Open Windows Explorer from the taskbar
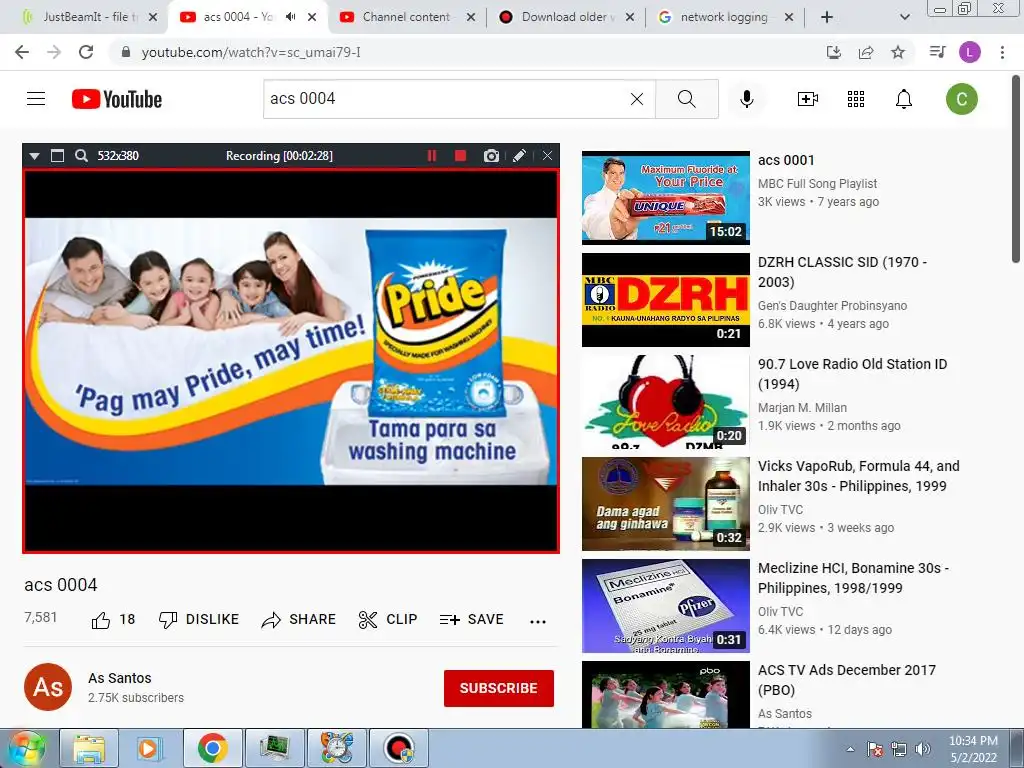Screen dimensions: 1024x768 89,748
